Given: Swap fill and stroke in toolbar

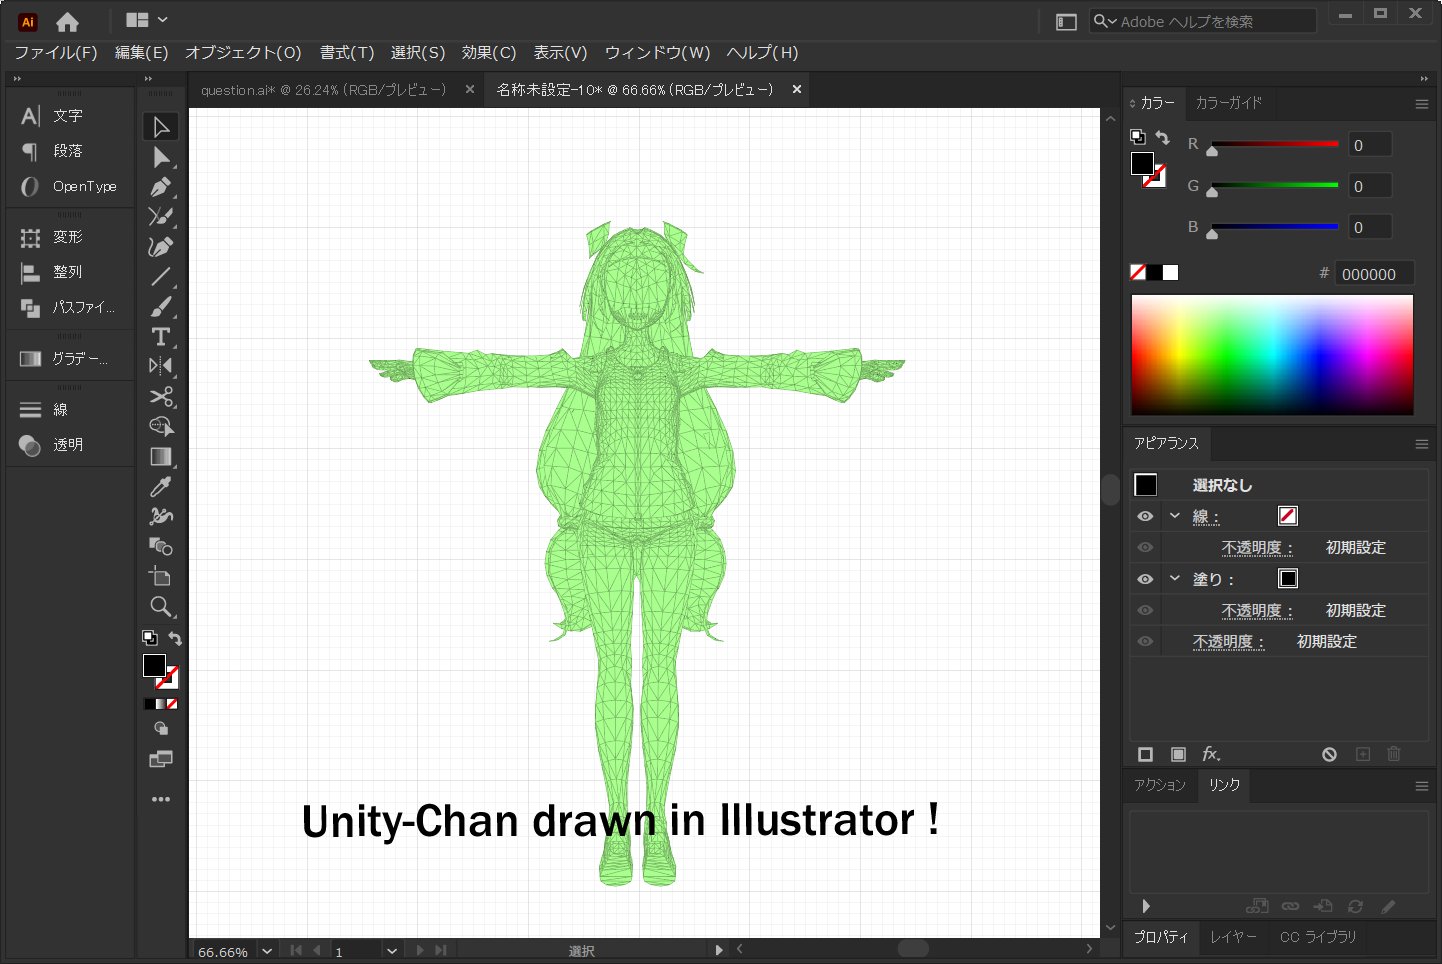Looking at the screenshot, I should (175, 638).
